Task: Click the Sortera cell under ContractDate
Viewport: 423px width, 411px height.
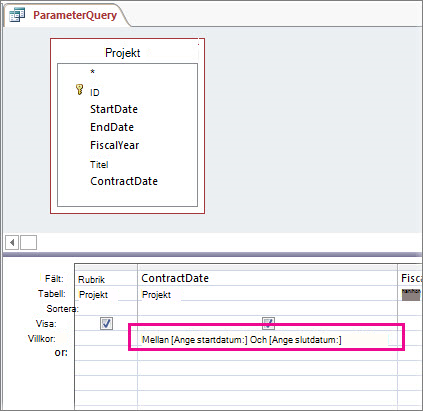Action: coord(267,309)
